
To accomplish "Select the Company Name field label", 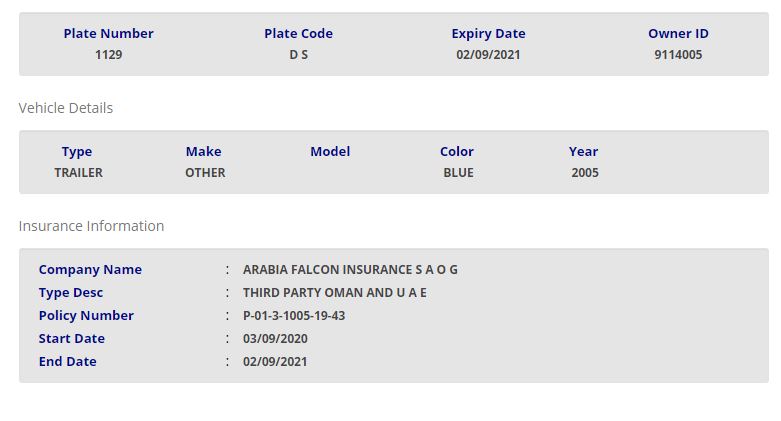I will 90,270.
